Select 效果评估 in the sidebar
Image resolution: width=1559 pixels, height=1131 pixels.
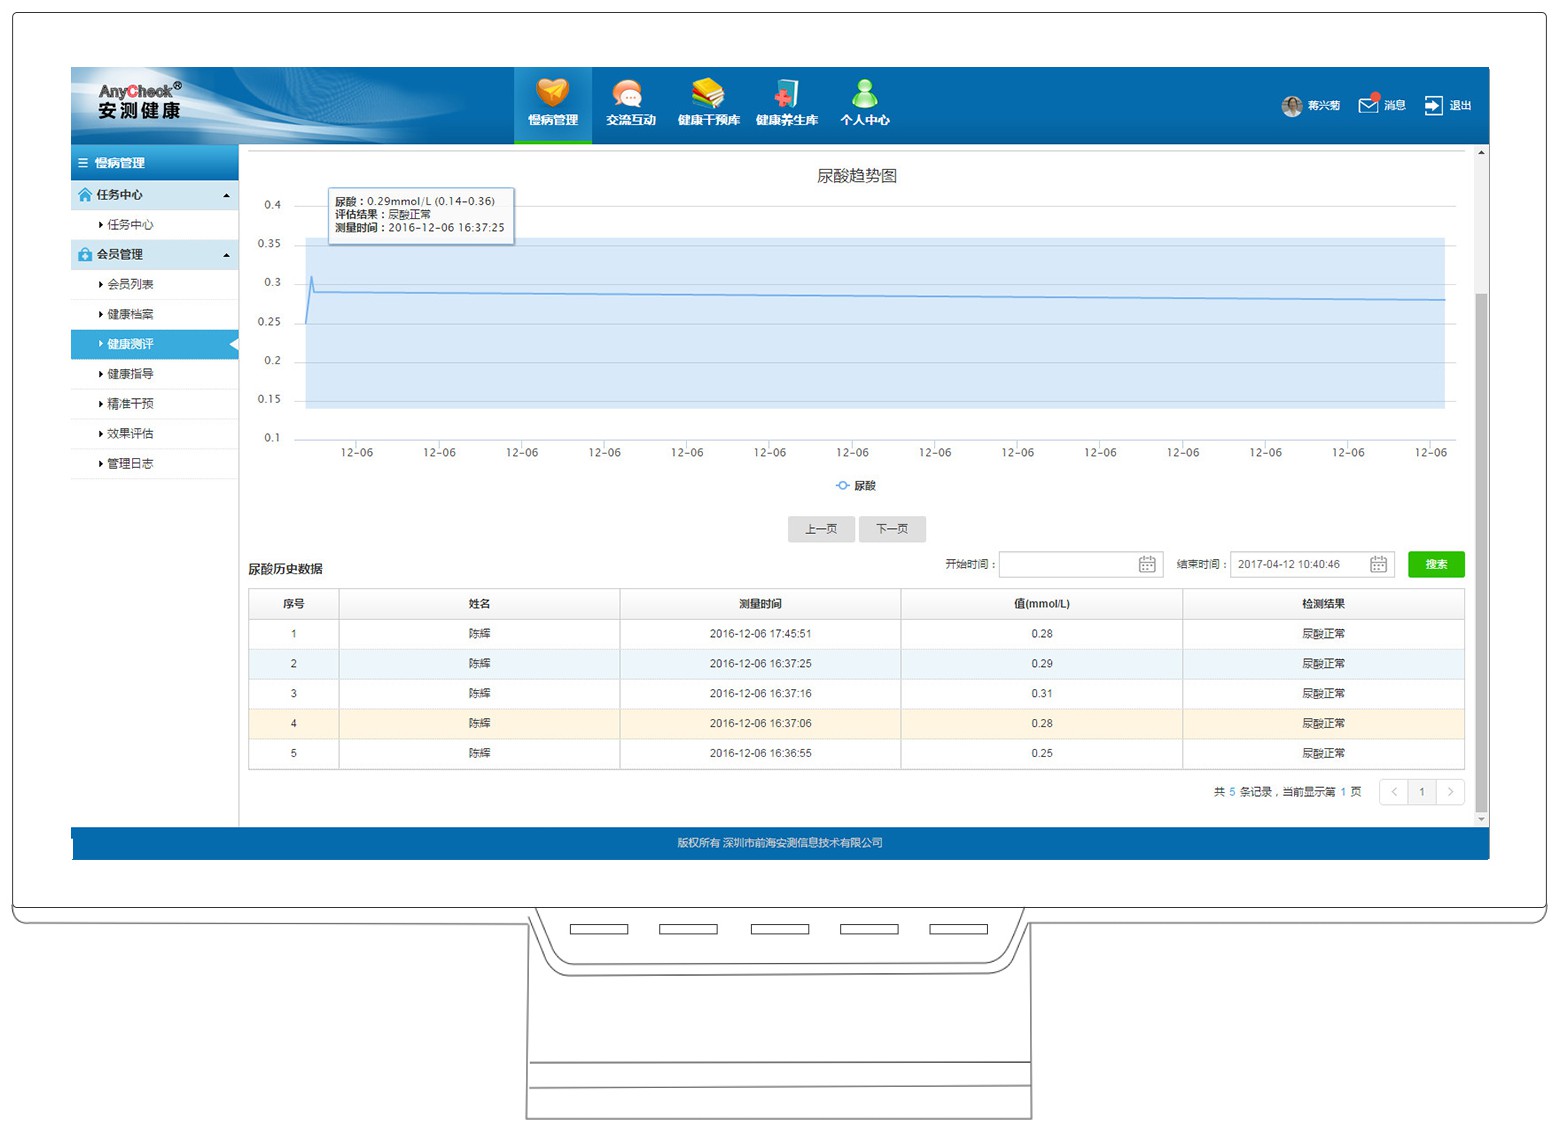click(130, 434)
